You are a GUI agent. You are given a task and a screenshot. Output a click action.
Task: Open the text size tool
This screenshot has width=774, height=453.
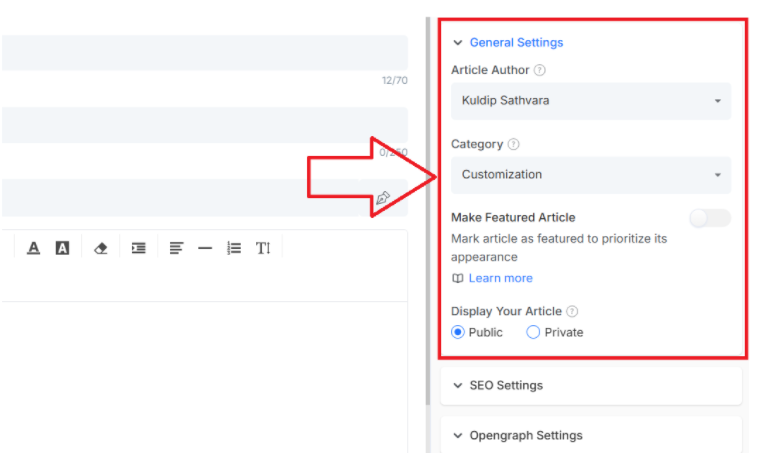pos(263,248)
